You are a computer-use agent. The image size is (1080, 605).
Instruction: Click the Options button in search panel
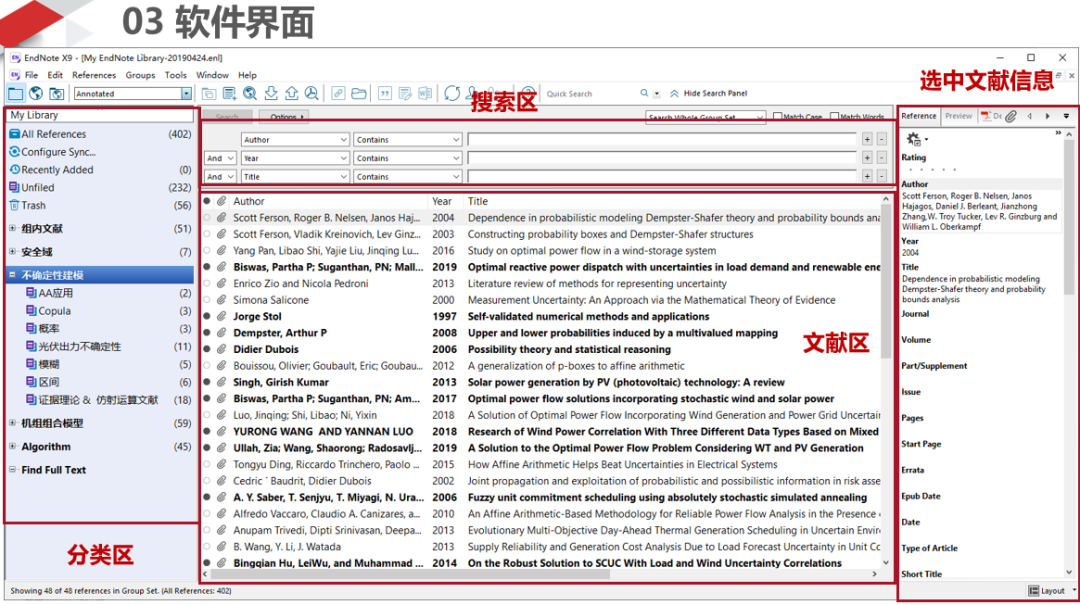[x=284, y=117]
